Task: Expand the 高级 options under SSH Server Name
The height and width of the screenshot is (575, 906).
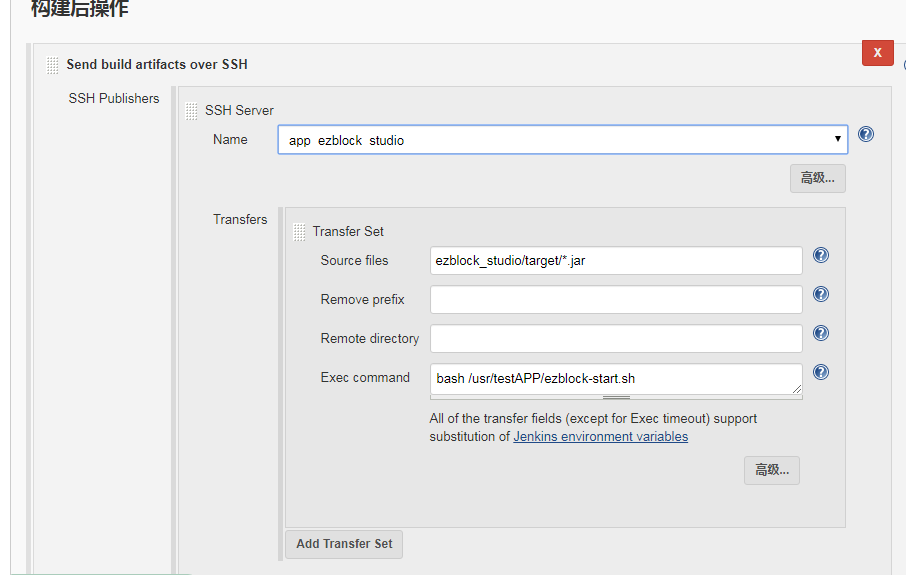Action: click(817, 179)
